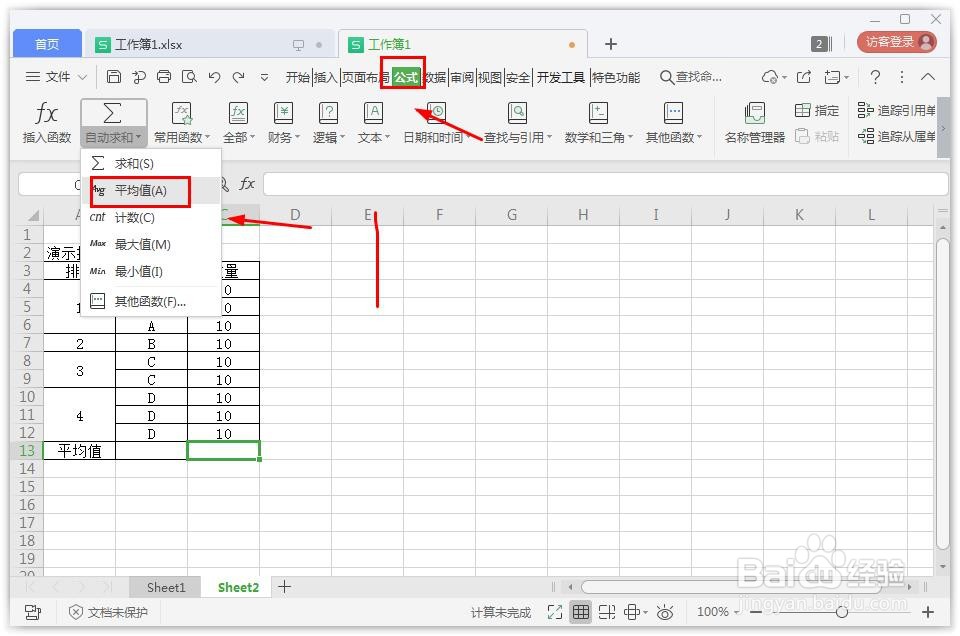Add a new sheet with the plus button
960x636 pixels.
tap(285, 587)
